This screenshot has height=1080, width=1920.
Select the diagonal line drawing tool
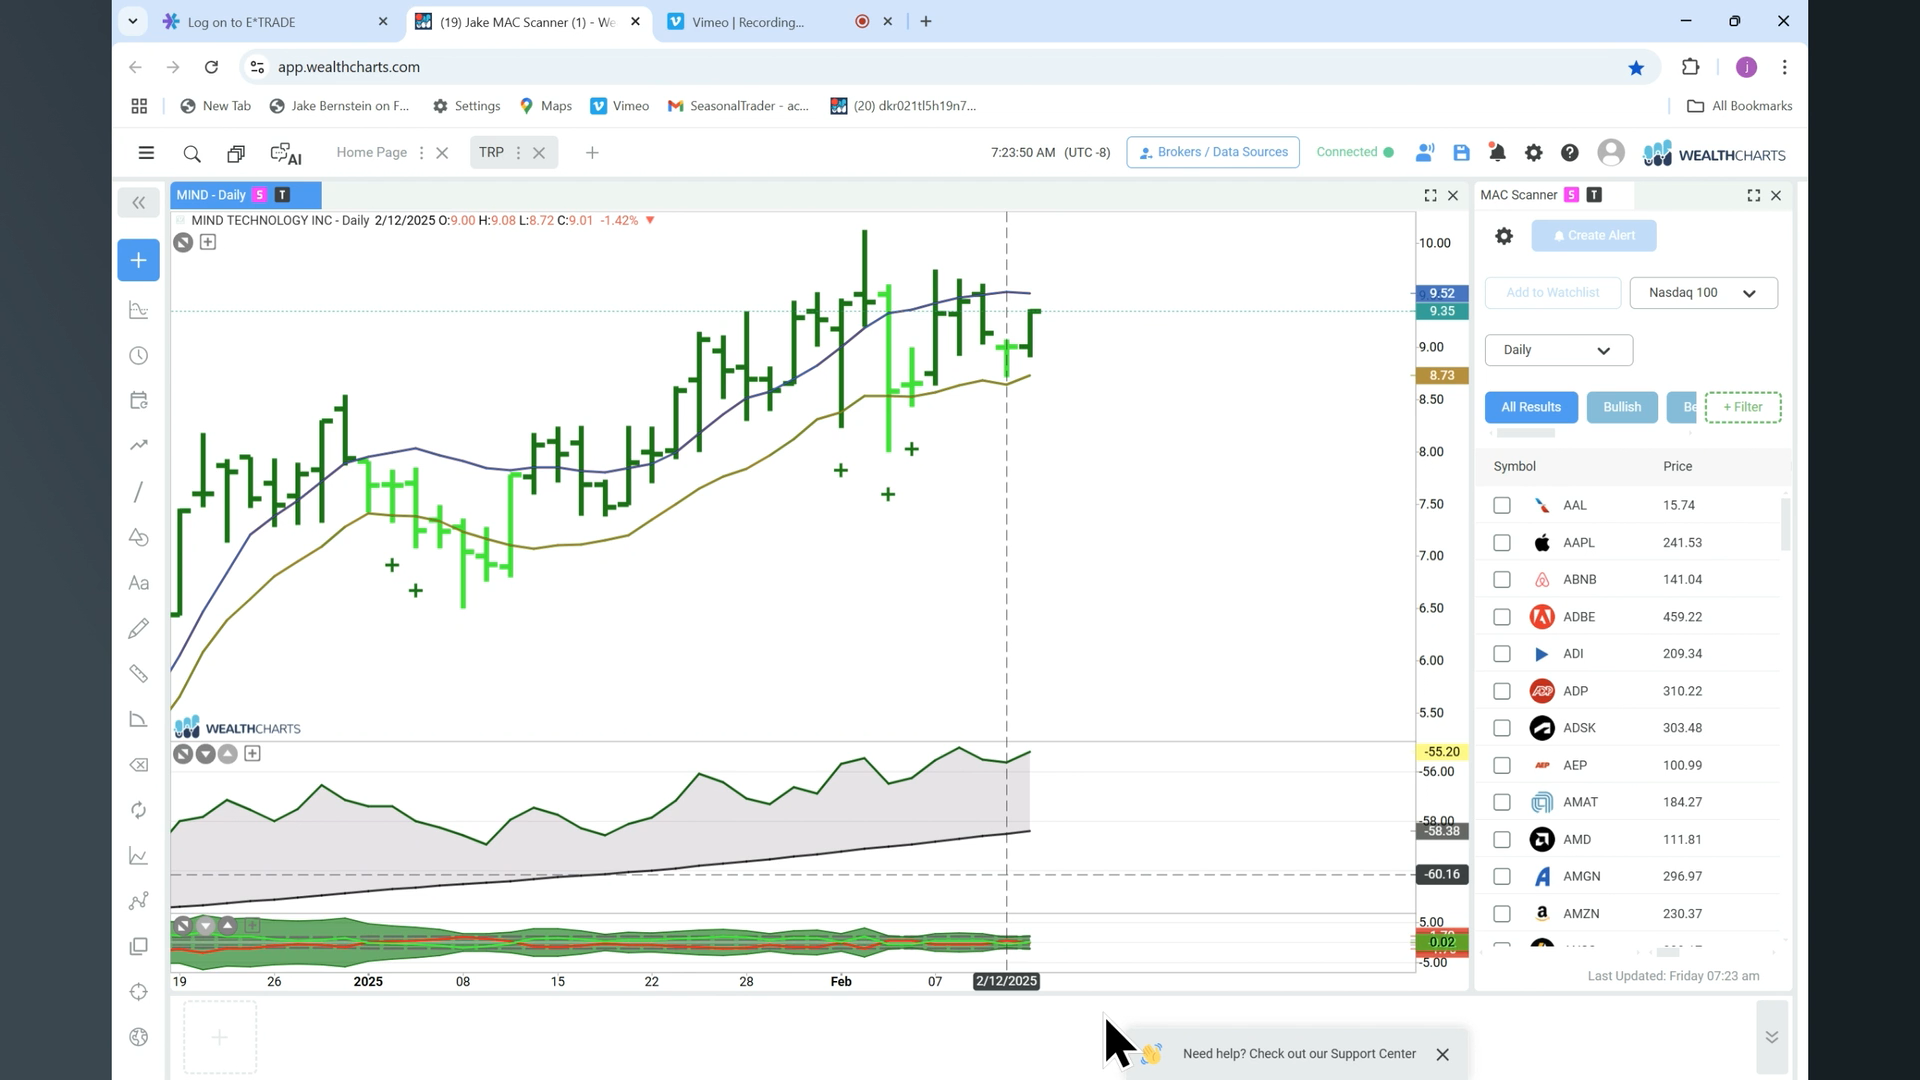[139, 492]
